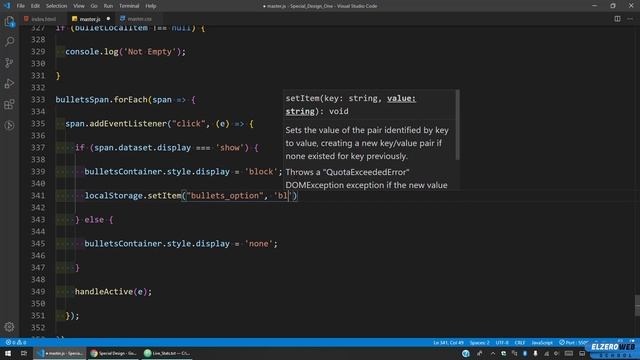Viewport: 640px width, 360px height.
Task: Open the Chrome Special Design taskbar button
Action: (113, 353)
